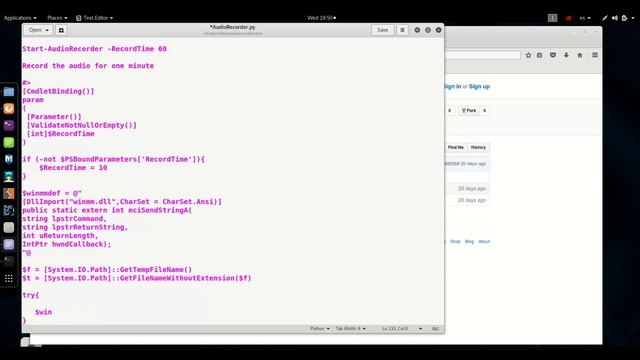The height and width of the screenshot is (360, 640).
Task: Open the Shop footer link in the browser
Action: [x=455, y=242]
